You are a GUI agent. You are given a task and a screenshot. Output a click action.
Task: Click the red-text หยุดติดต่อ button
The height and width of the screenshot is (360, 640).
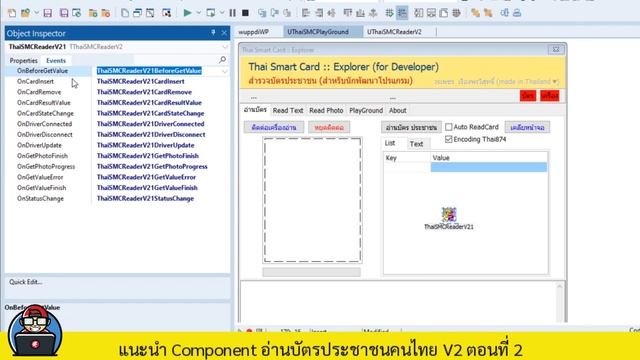coord(329,127)
